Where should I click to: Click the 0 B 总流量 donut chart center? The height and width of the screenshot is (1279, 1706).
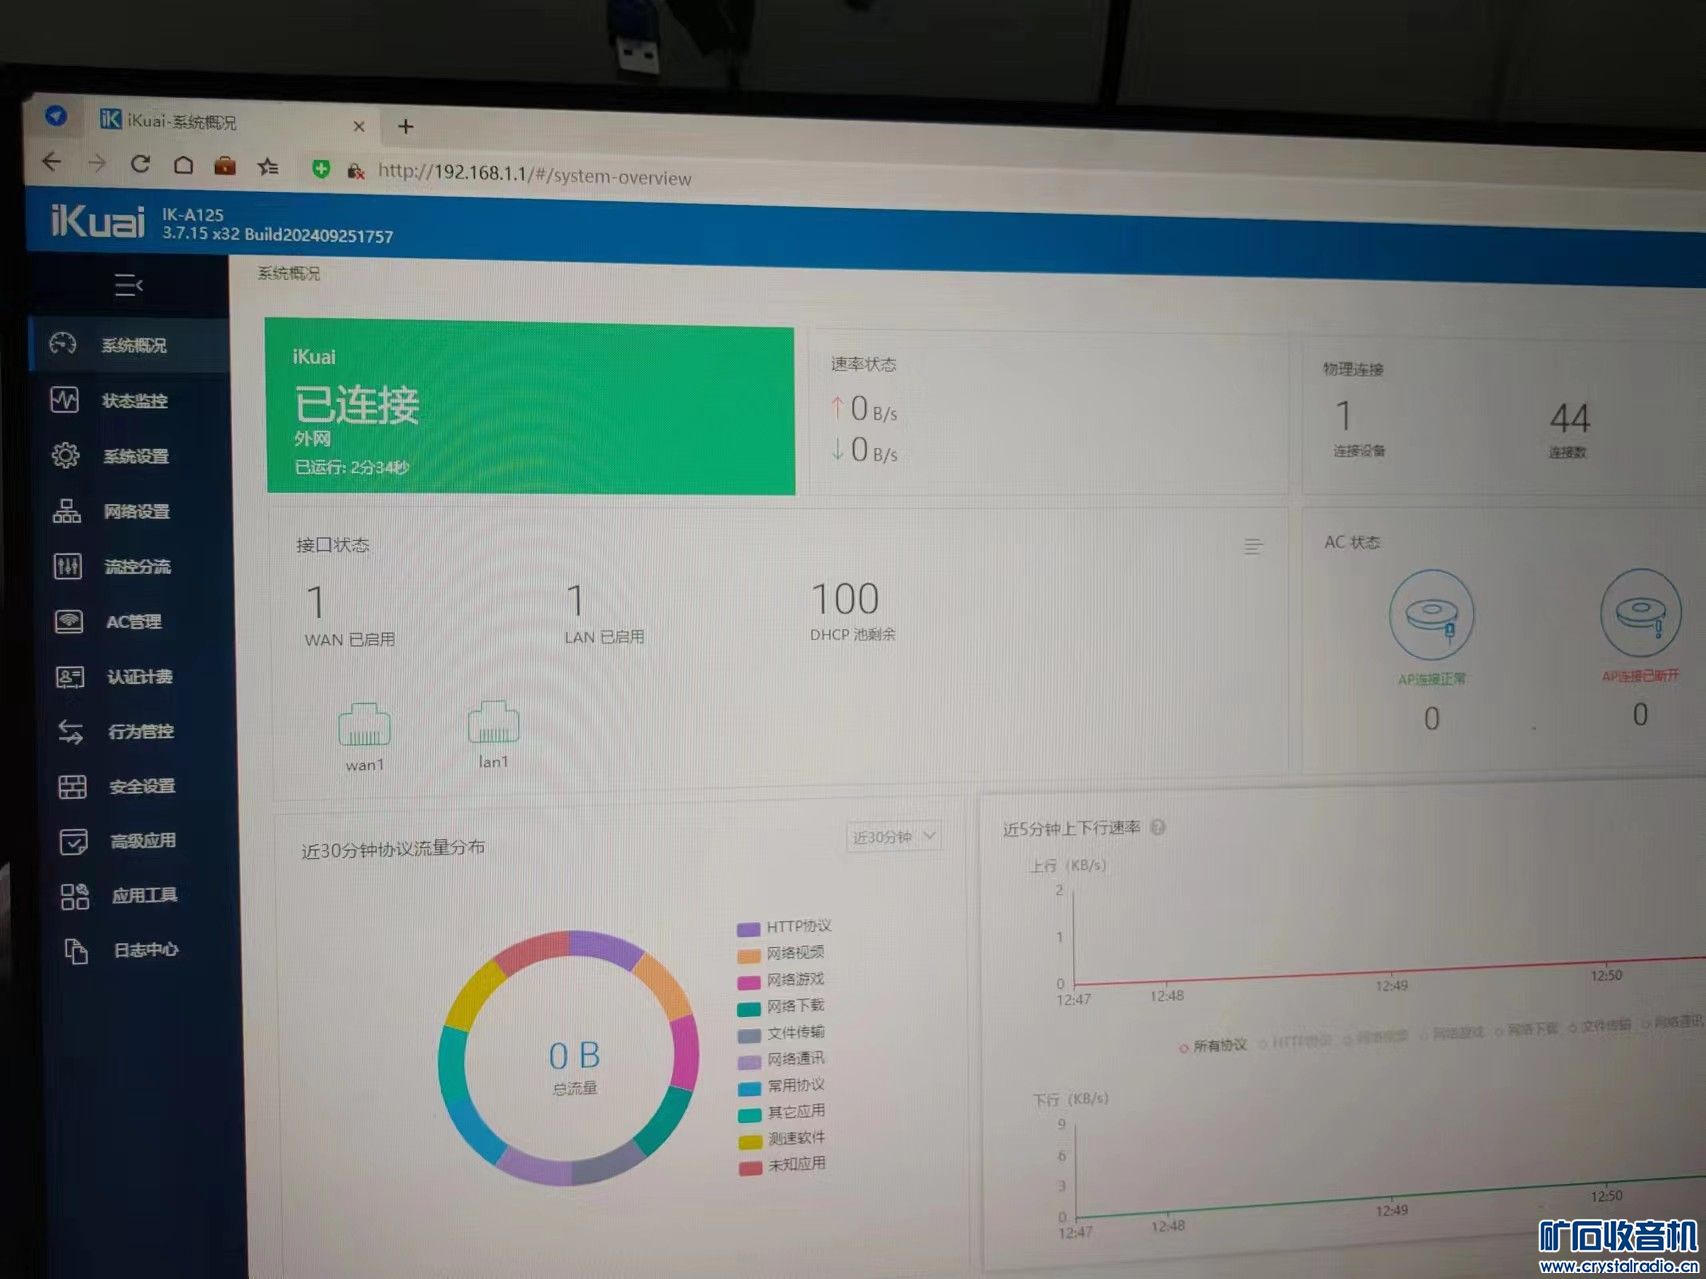pos(575,1065)
